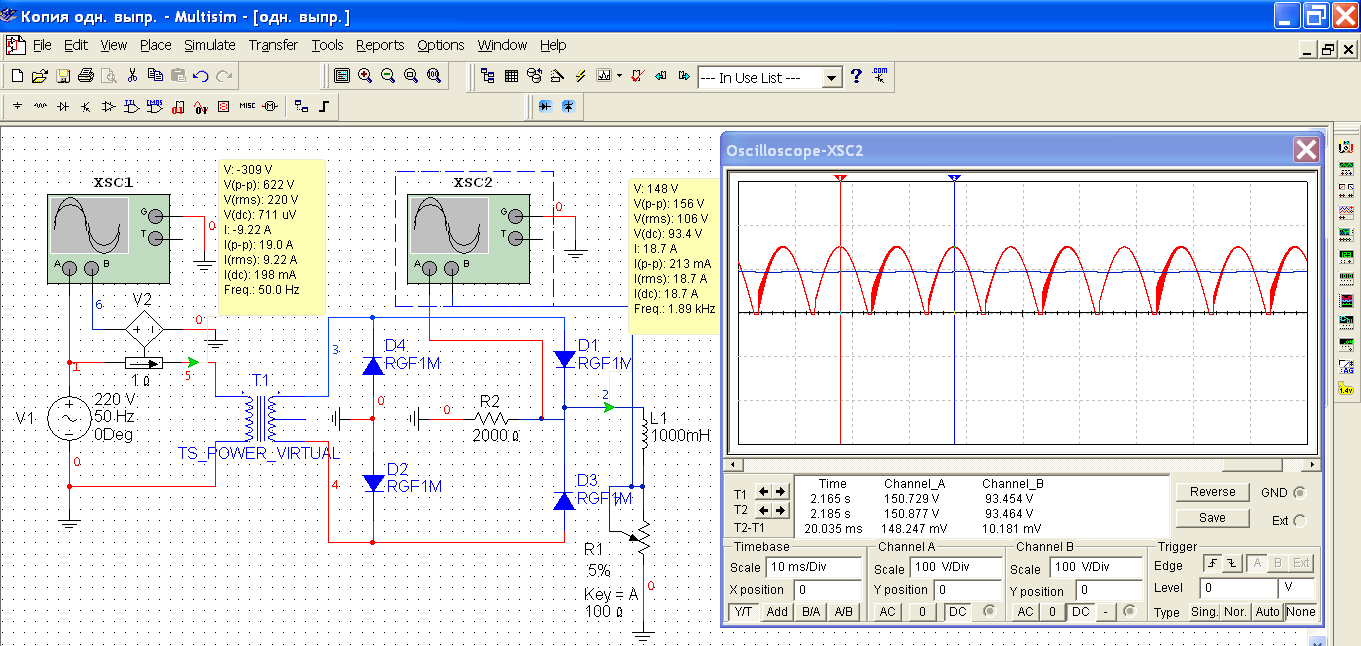The height and width of the screenshot is (646, 1361).
Task: Open the Reports menu
Action: [x=380, y=45]
